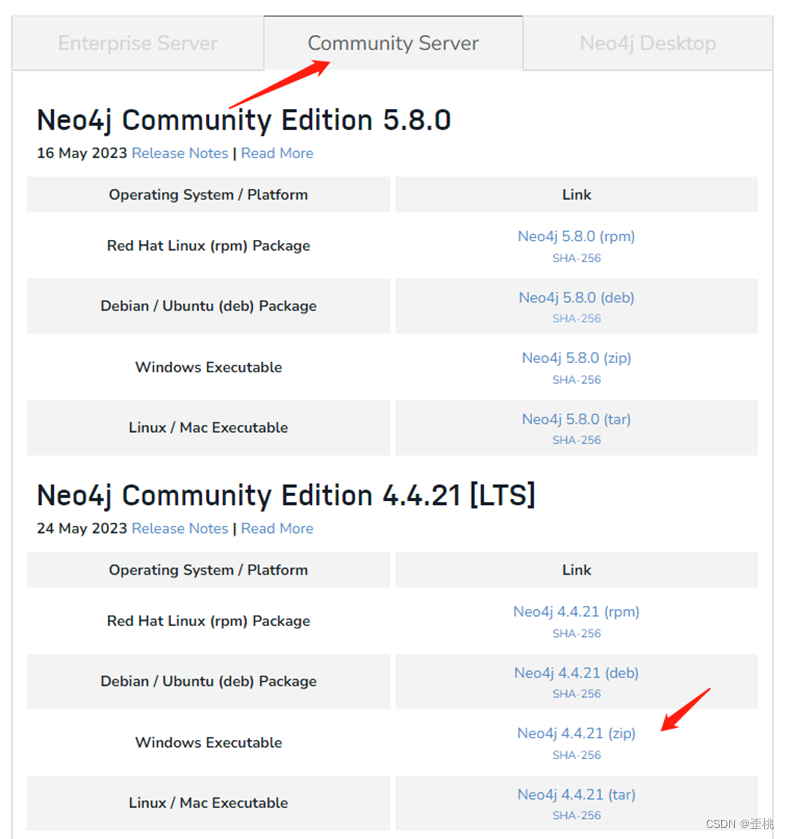Click Read More under Community Edition 4.4.21
The width and height of the screenshot is (789, 839).
(277, 528)
